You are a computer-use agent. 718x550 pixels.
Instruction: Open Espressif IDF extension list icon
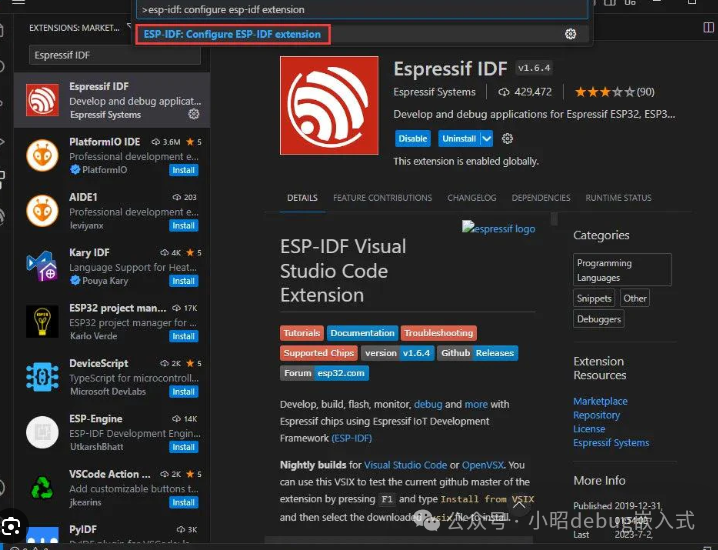42,100
